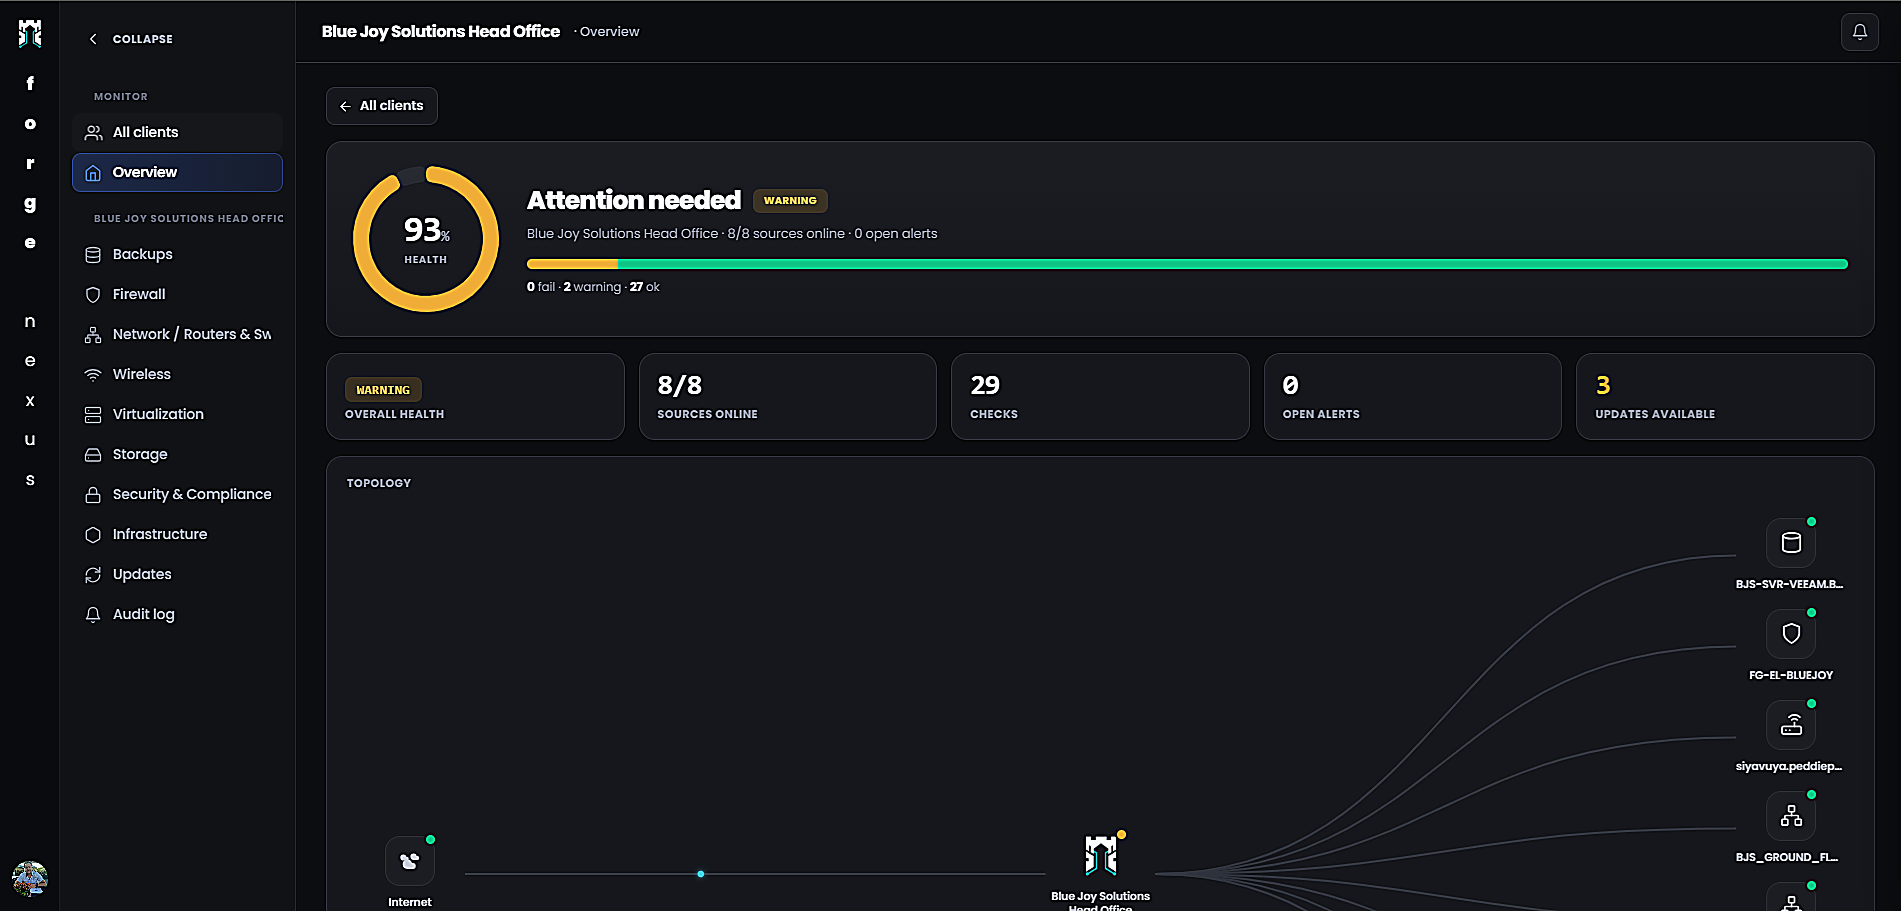Click the Infrastructure hexagon icon
The width and height of the screenshot is (1901, 911).
coord(93,535)
